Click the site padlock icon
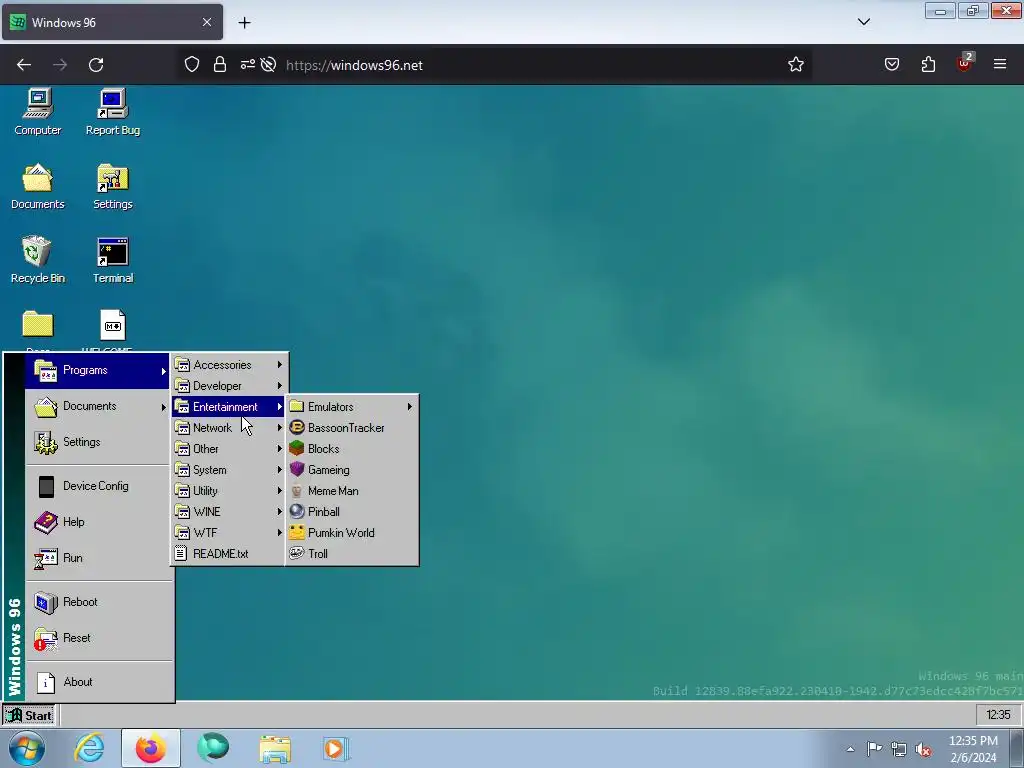The width and height of the screenshot is (1024, 768). point(220,65)
